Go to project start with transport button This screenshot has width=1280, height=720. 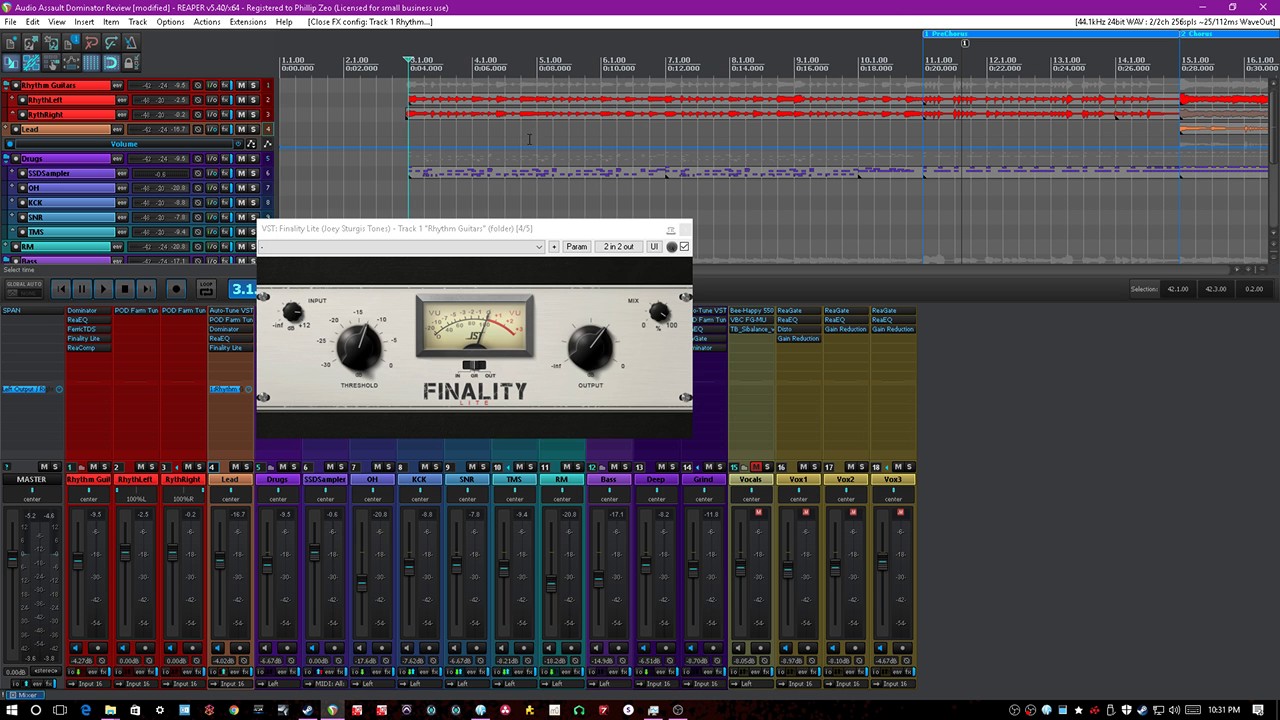click(61, 289)
